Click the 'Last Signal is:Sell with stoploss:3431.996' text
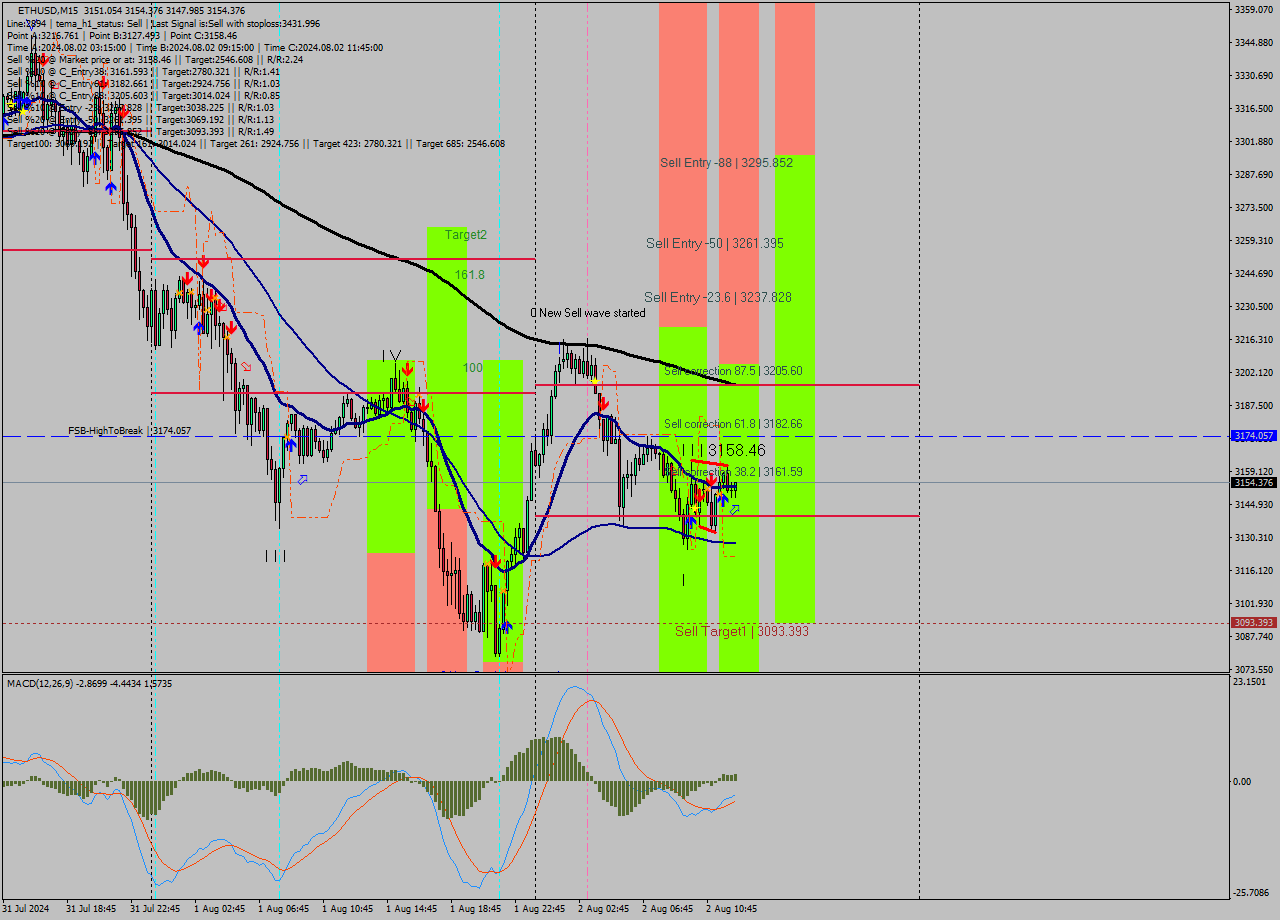The image size is (1280, 920). point(235,23)
